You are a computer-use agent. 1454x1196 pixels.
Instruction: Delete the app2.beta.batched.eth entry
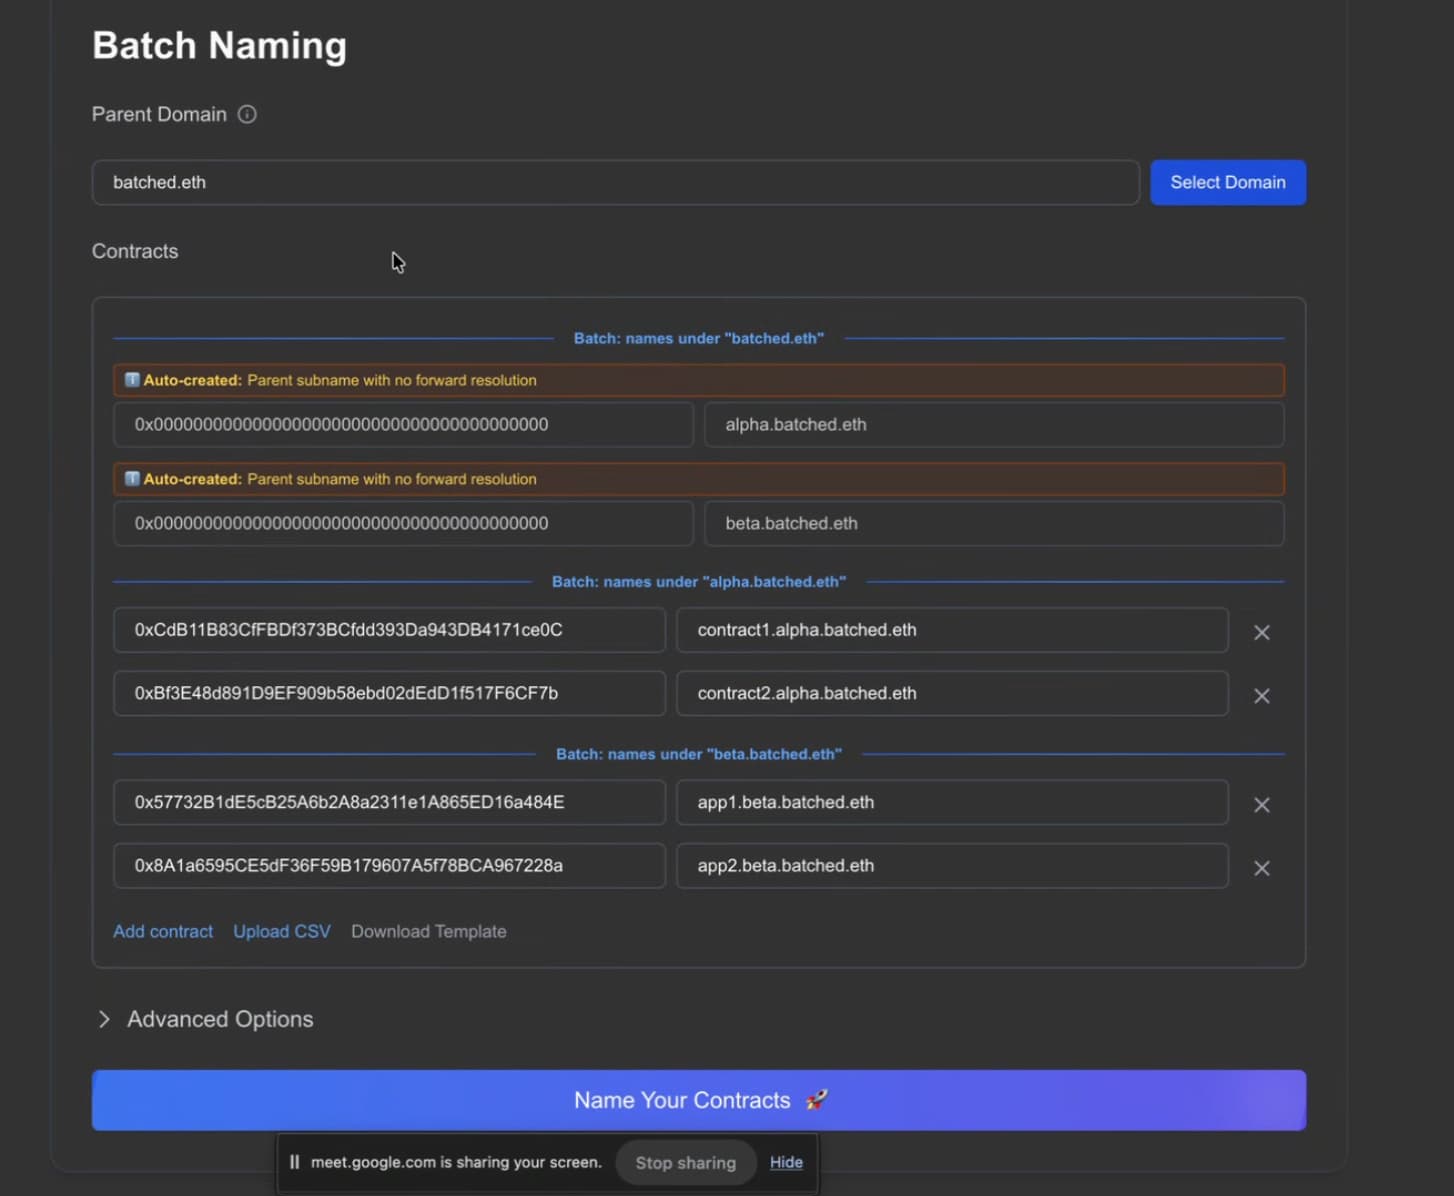point(1261,868)
